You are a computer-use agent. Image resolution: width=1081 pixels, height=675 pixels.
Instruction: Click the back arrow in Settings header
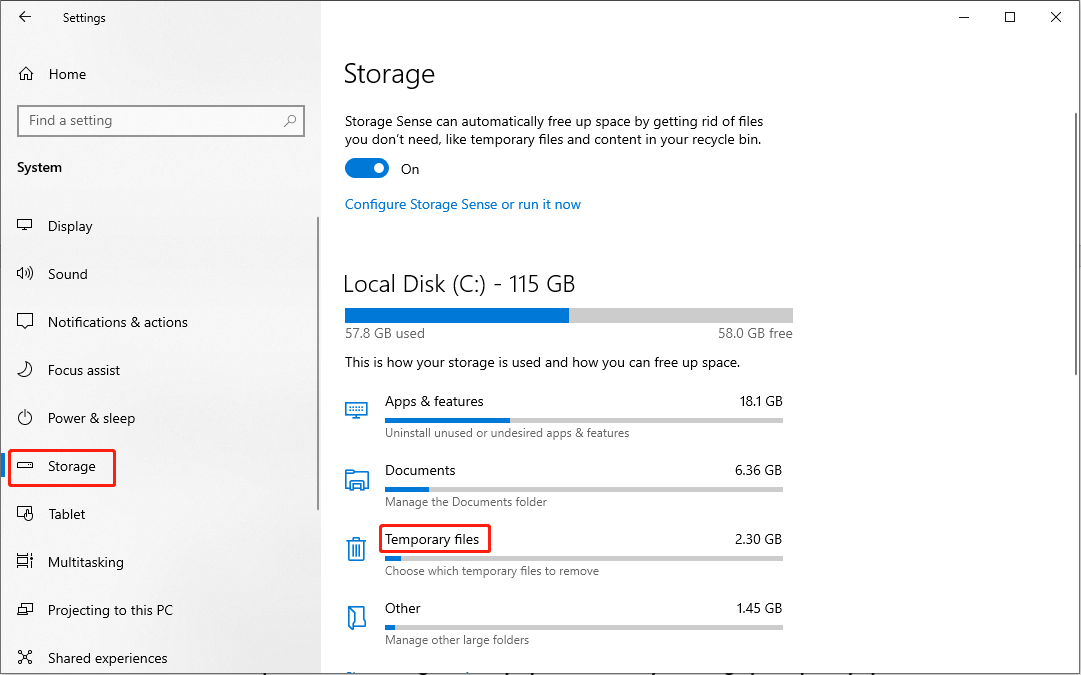click(25, 17)
